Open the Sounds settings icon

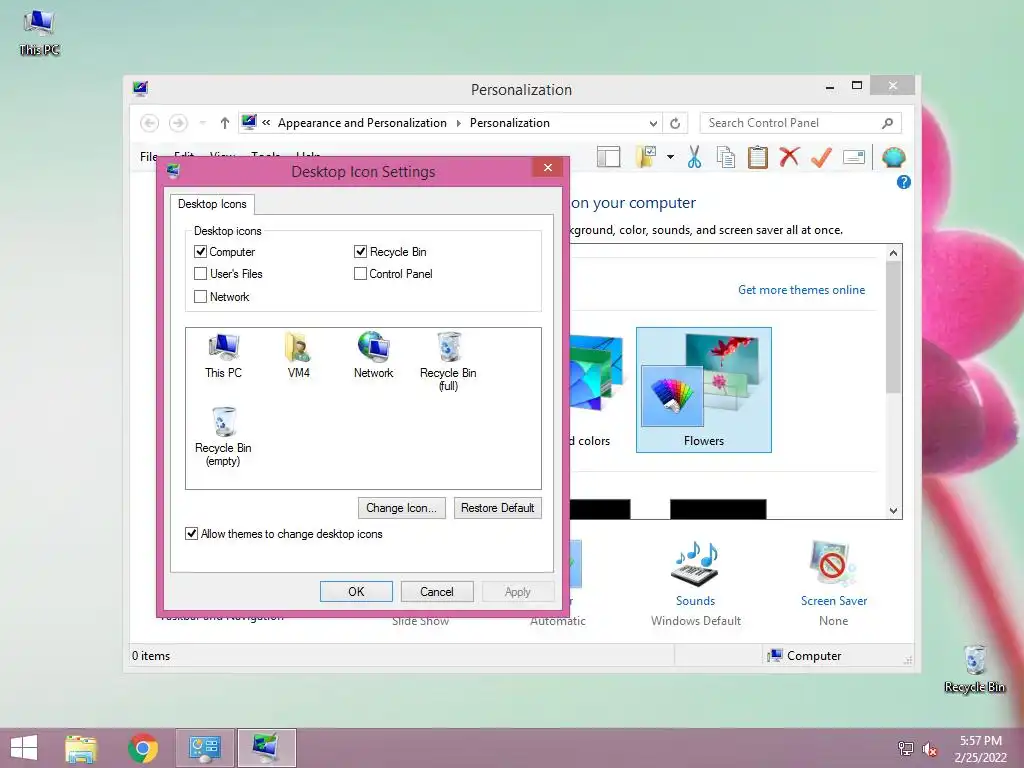[x=696, y=564]
